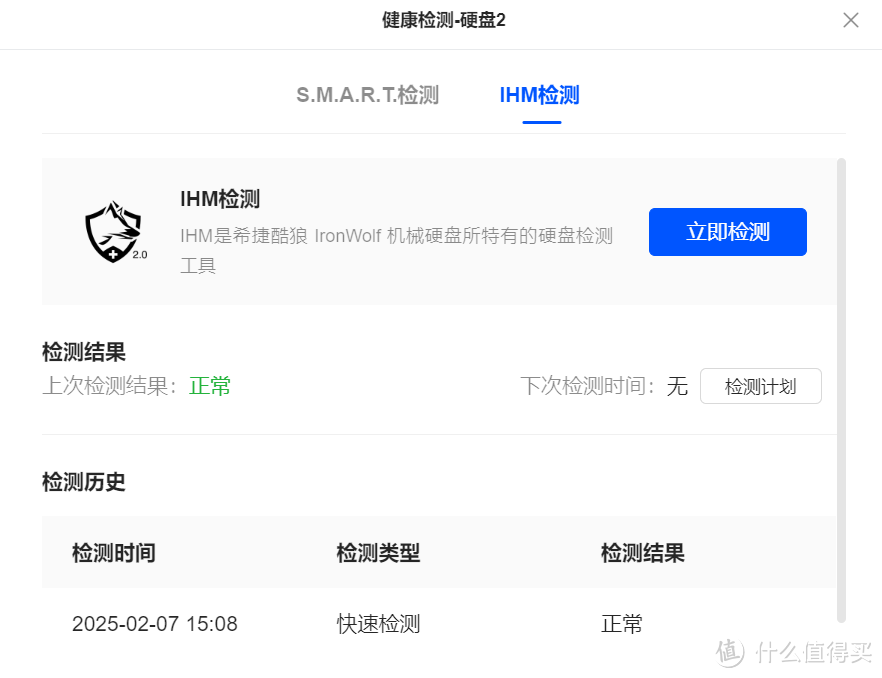Click the close X icon on the dialog
Image resolution: width=882 pixels, height=678 pixels.
[x=851, y=20]
